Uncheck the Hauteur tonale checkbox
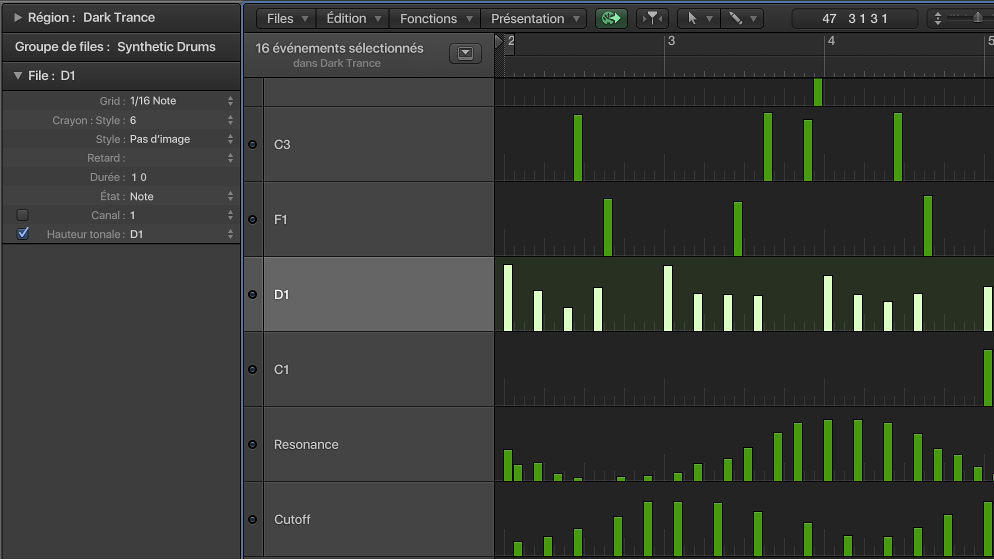 (23, 234)
